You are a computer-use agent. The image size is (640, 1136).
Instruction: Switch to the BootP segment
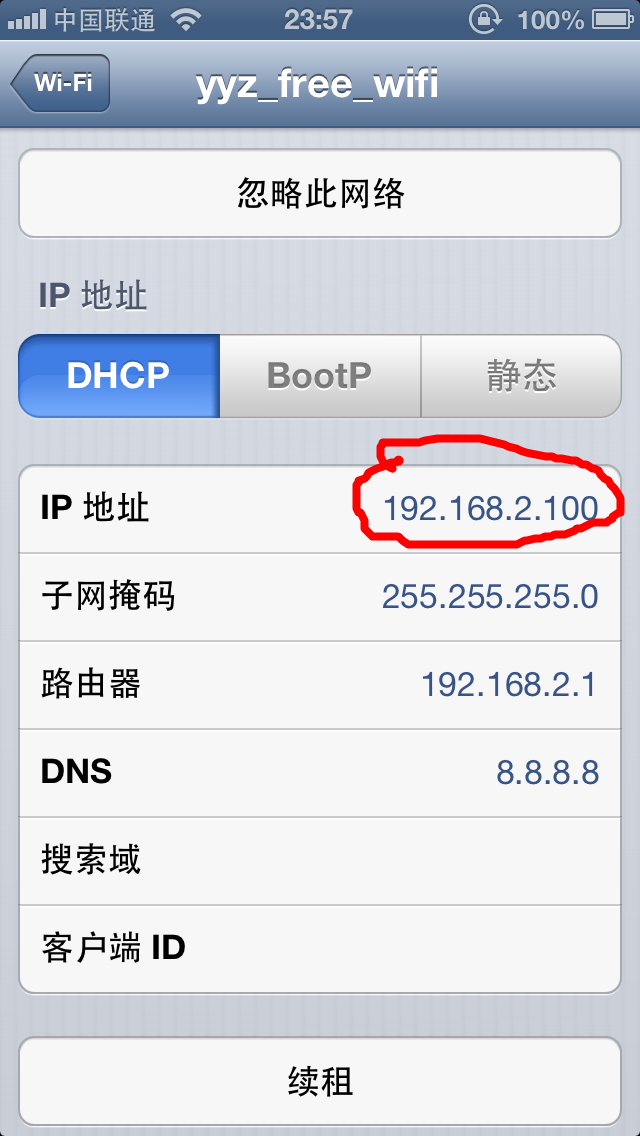tap(320, 375)
